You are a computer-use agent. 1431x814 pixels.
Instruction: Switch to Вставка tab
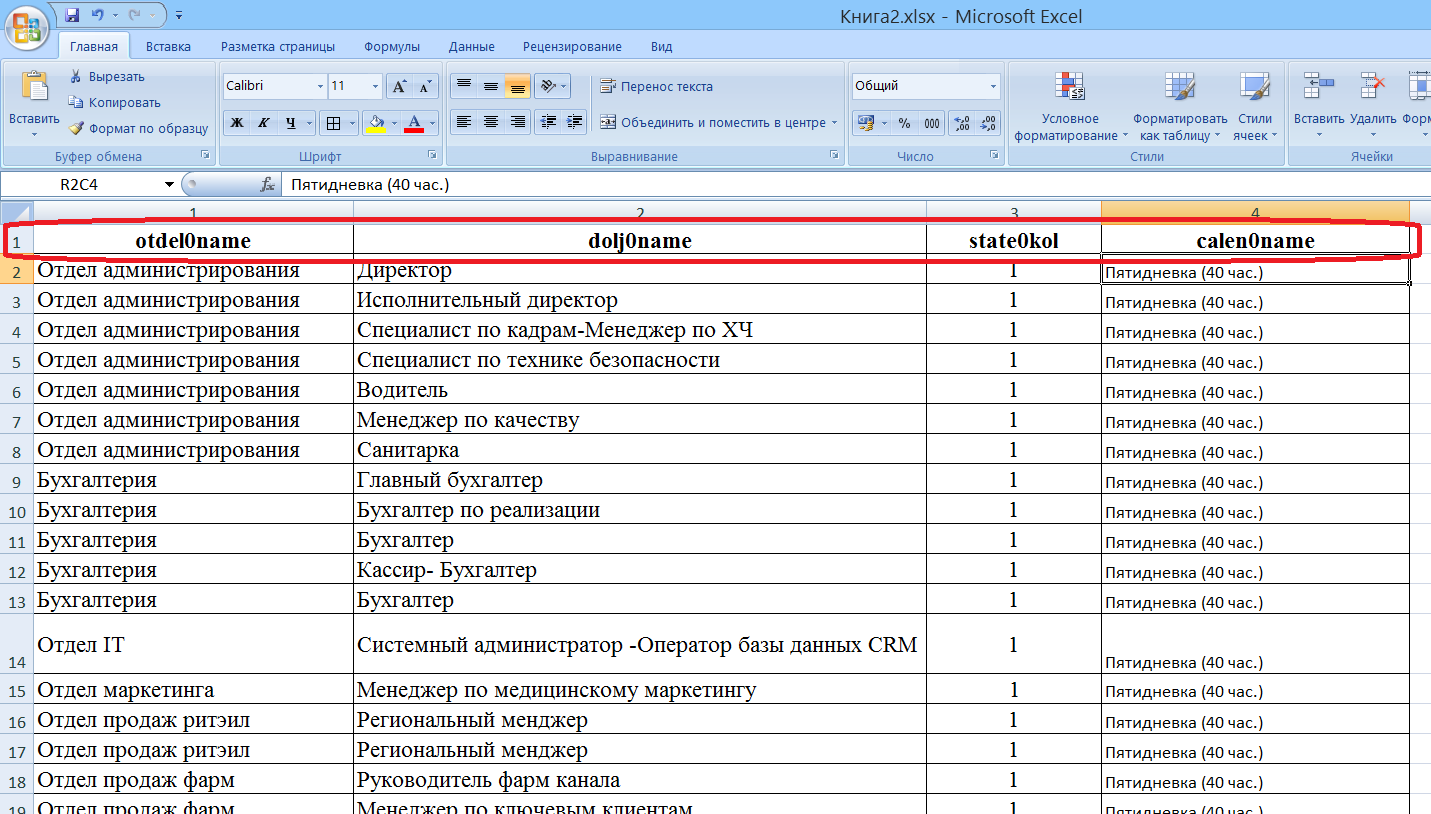pyautogui.click(x=168, y=46)
